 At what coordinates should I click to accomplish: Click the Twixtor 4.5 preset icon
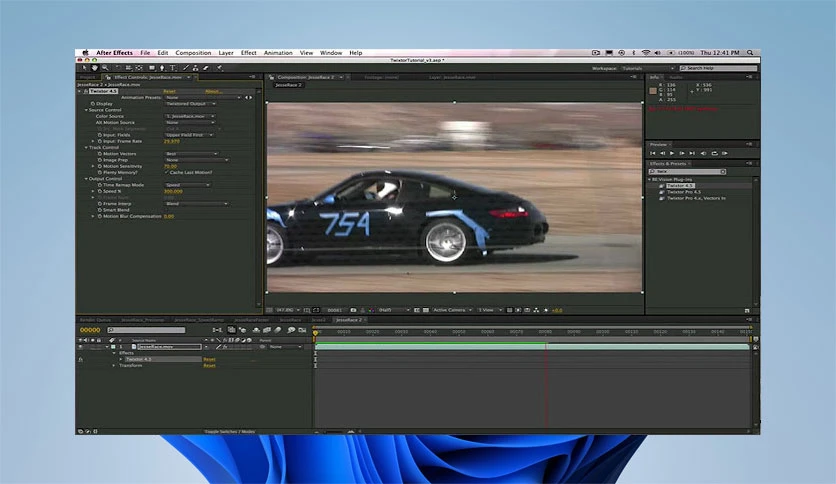(x=662, y=186)
